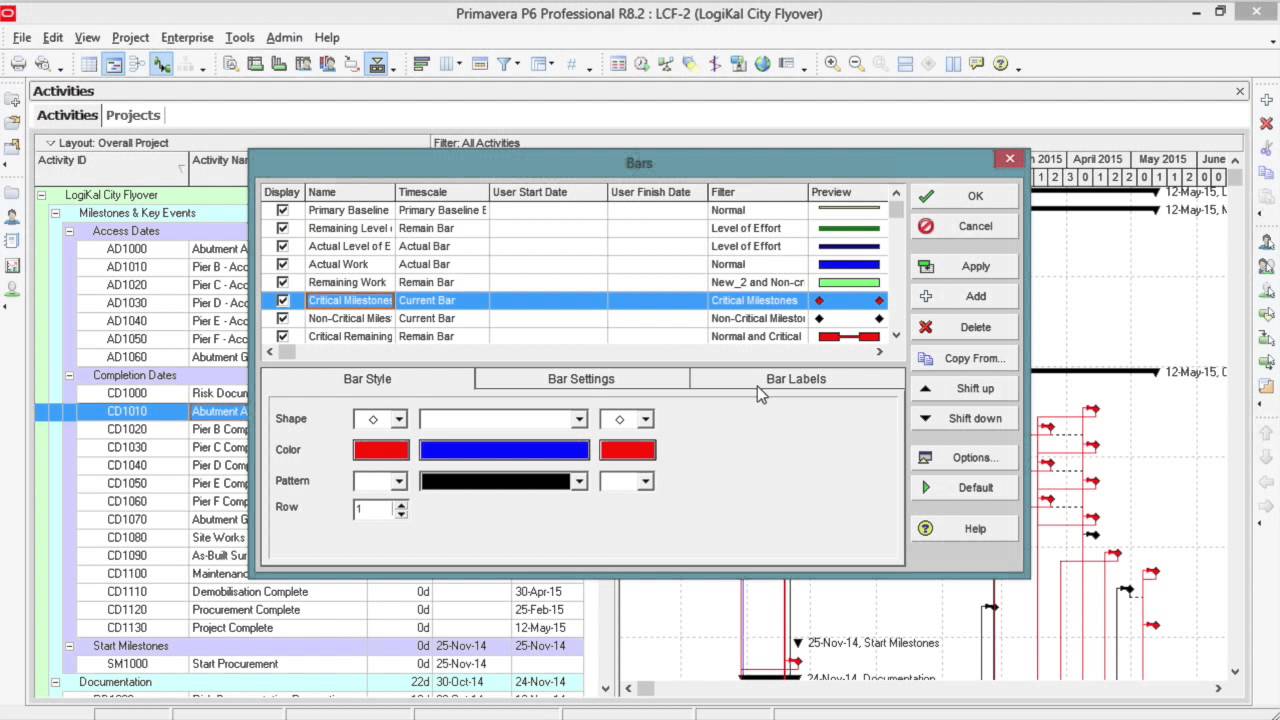Click the Progress Spotlight highlighter icon

click(x=690, y=64)
